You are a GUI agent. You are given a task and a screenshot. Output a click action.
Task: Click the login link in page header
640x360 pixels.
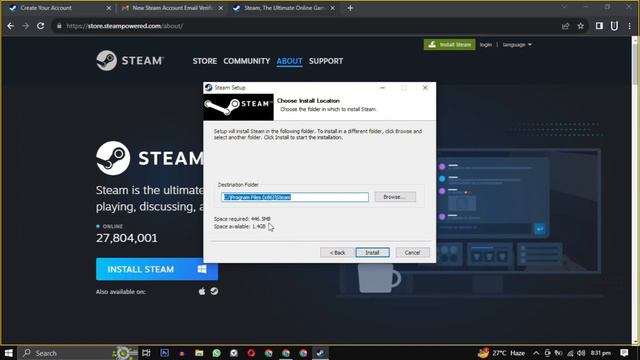[x=486, y=44]
